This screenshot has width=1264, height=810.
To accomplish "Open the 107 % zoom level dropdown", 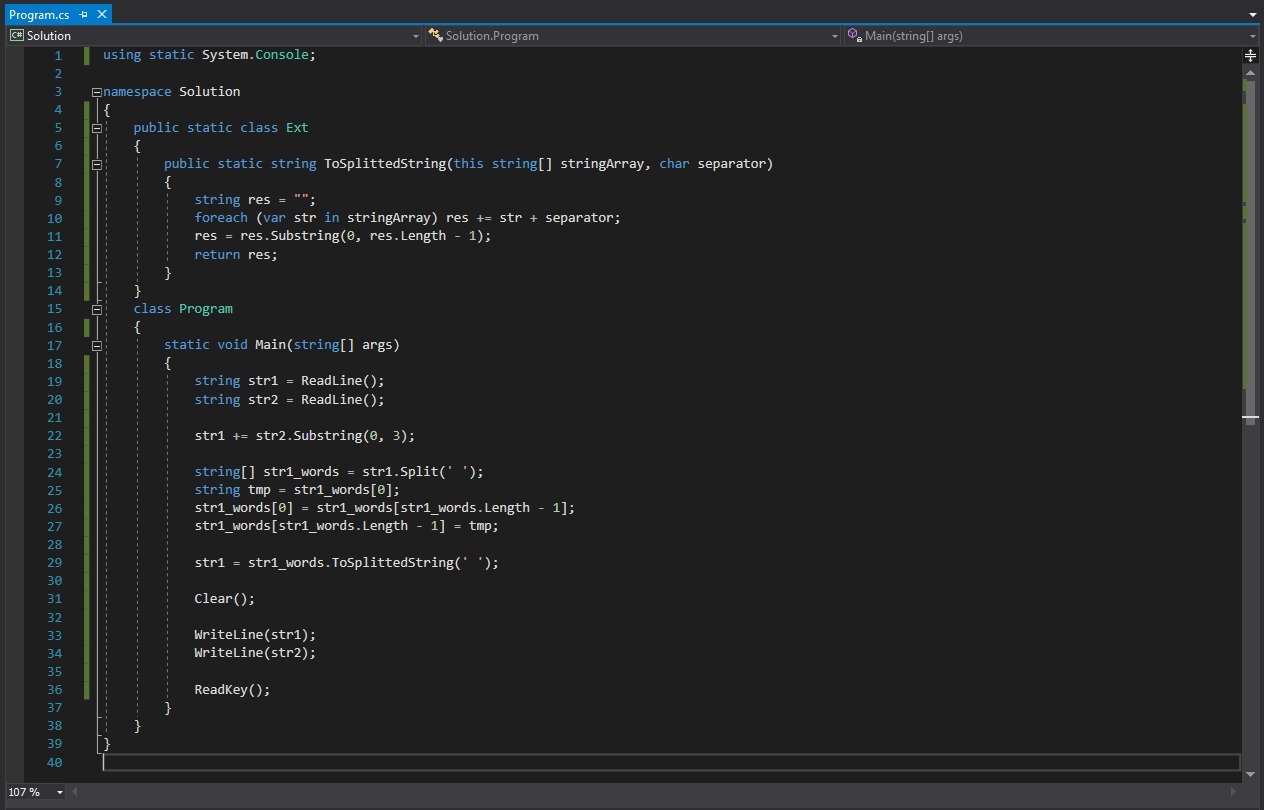I will pos(59,792).
